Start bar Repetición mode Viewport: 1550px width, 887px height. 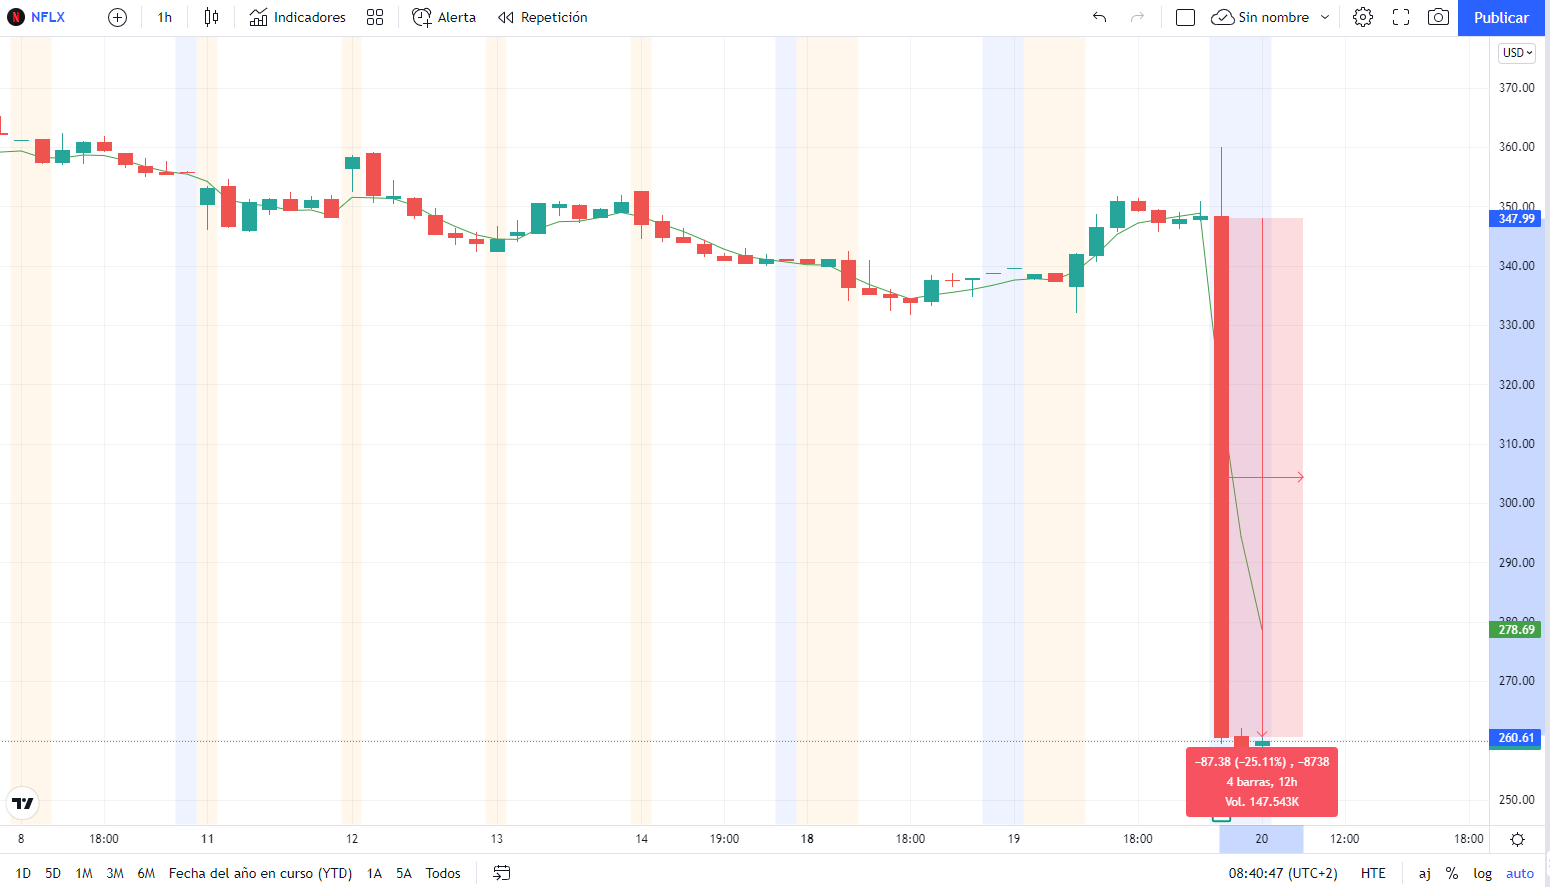[543, 18]
